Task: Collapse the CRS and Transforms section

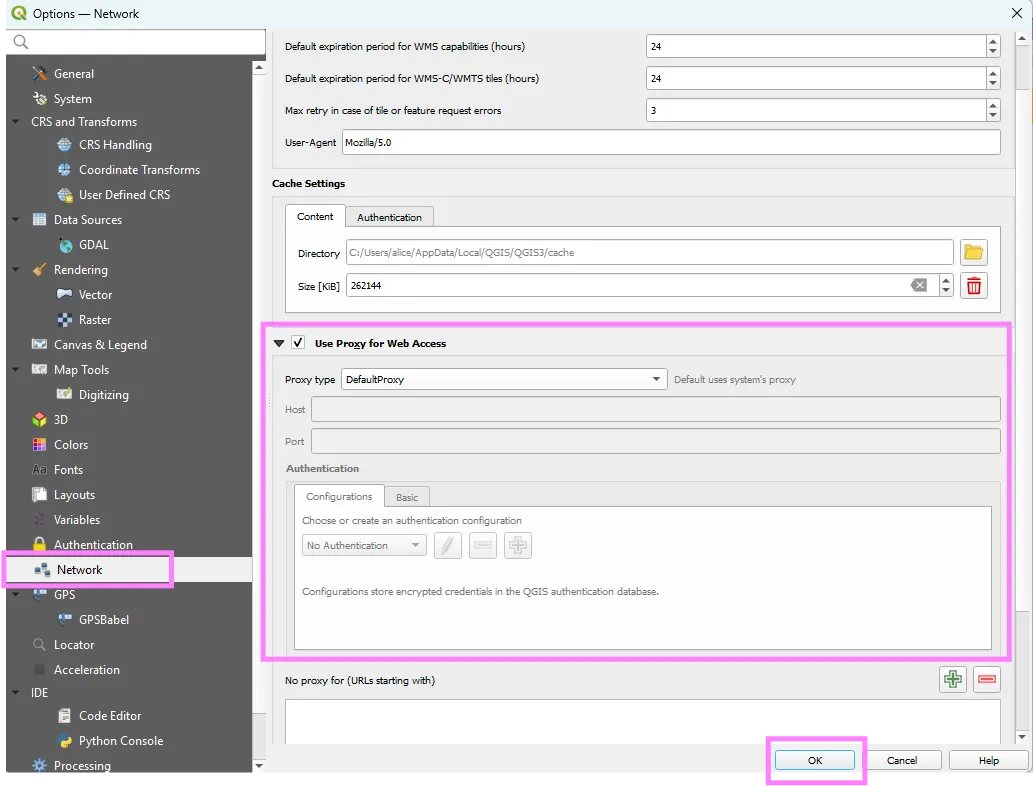Action: [14, 121]
